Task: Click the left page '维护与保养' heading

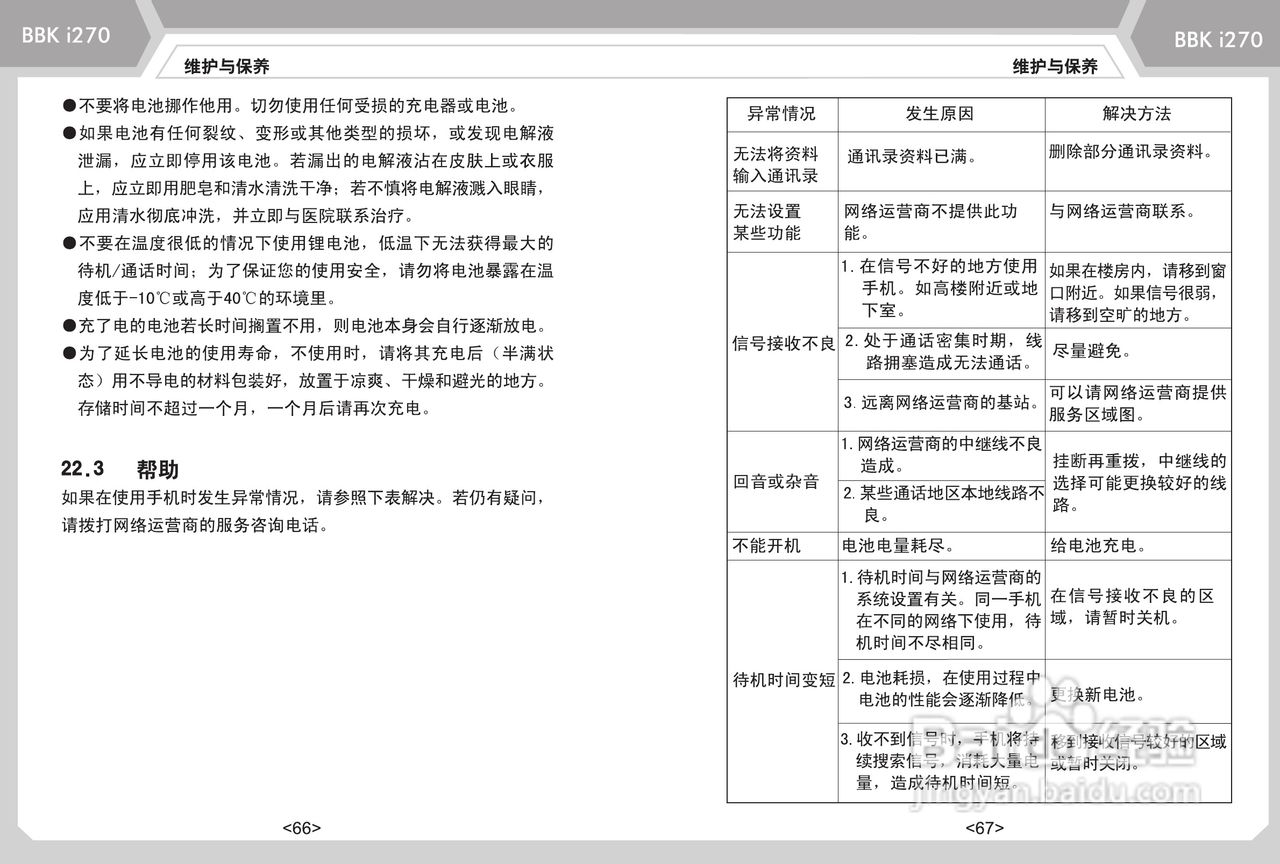Action: tap(227, 67)
